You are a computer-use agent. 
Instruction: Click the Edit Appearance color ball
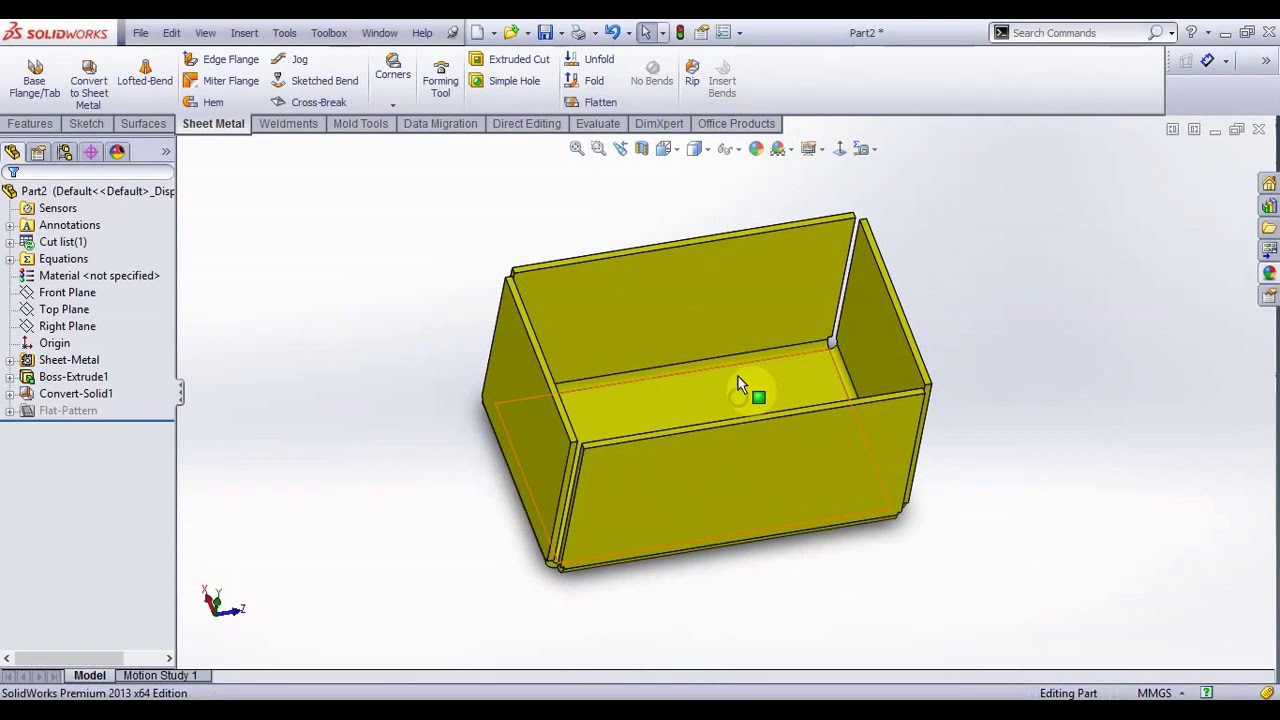click(756, 149)
